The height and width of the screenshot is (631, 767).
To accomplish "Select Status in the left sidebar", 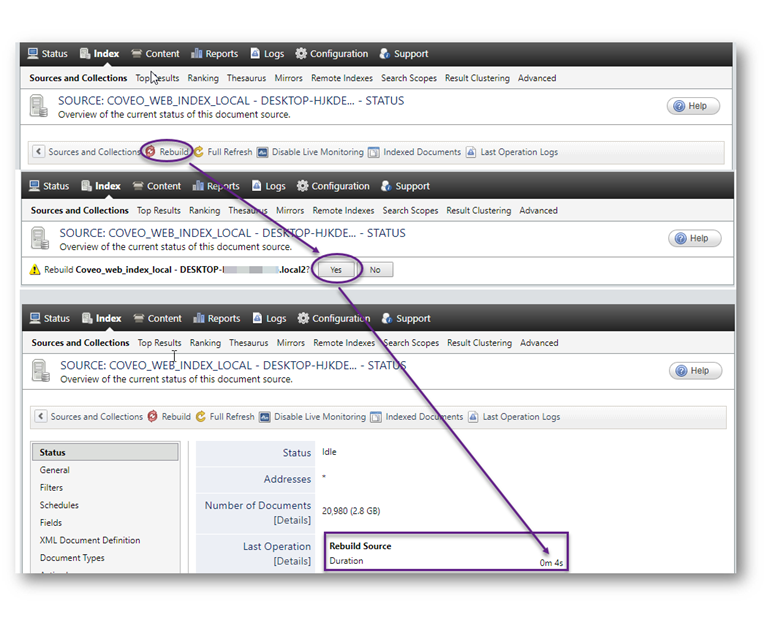I will (105, 452).
